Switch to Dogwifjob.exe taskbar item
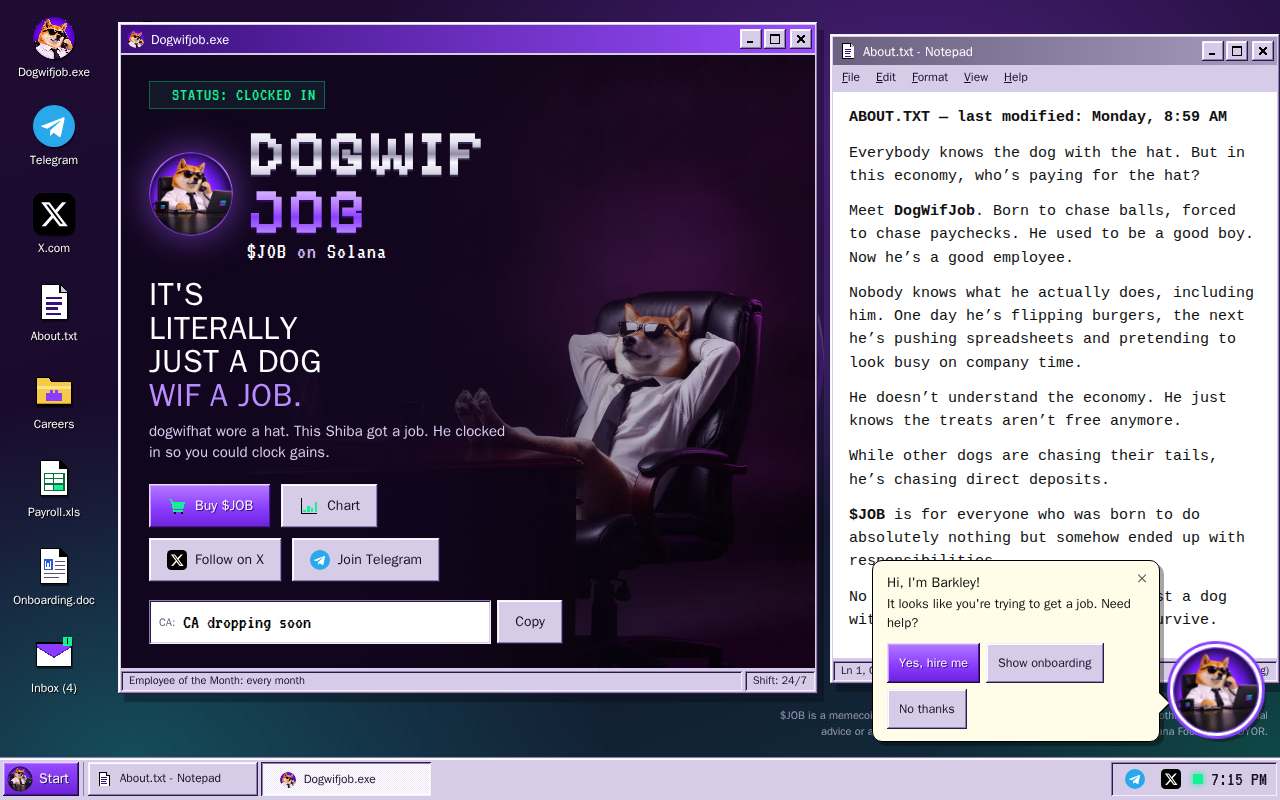Screen dimensions: 1280x800 pyautogui.click(x=346, y=779)
